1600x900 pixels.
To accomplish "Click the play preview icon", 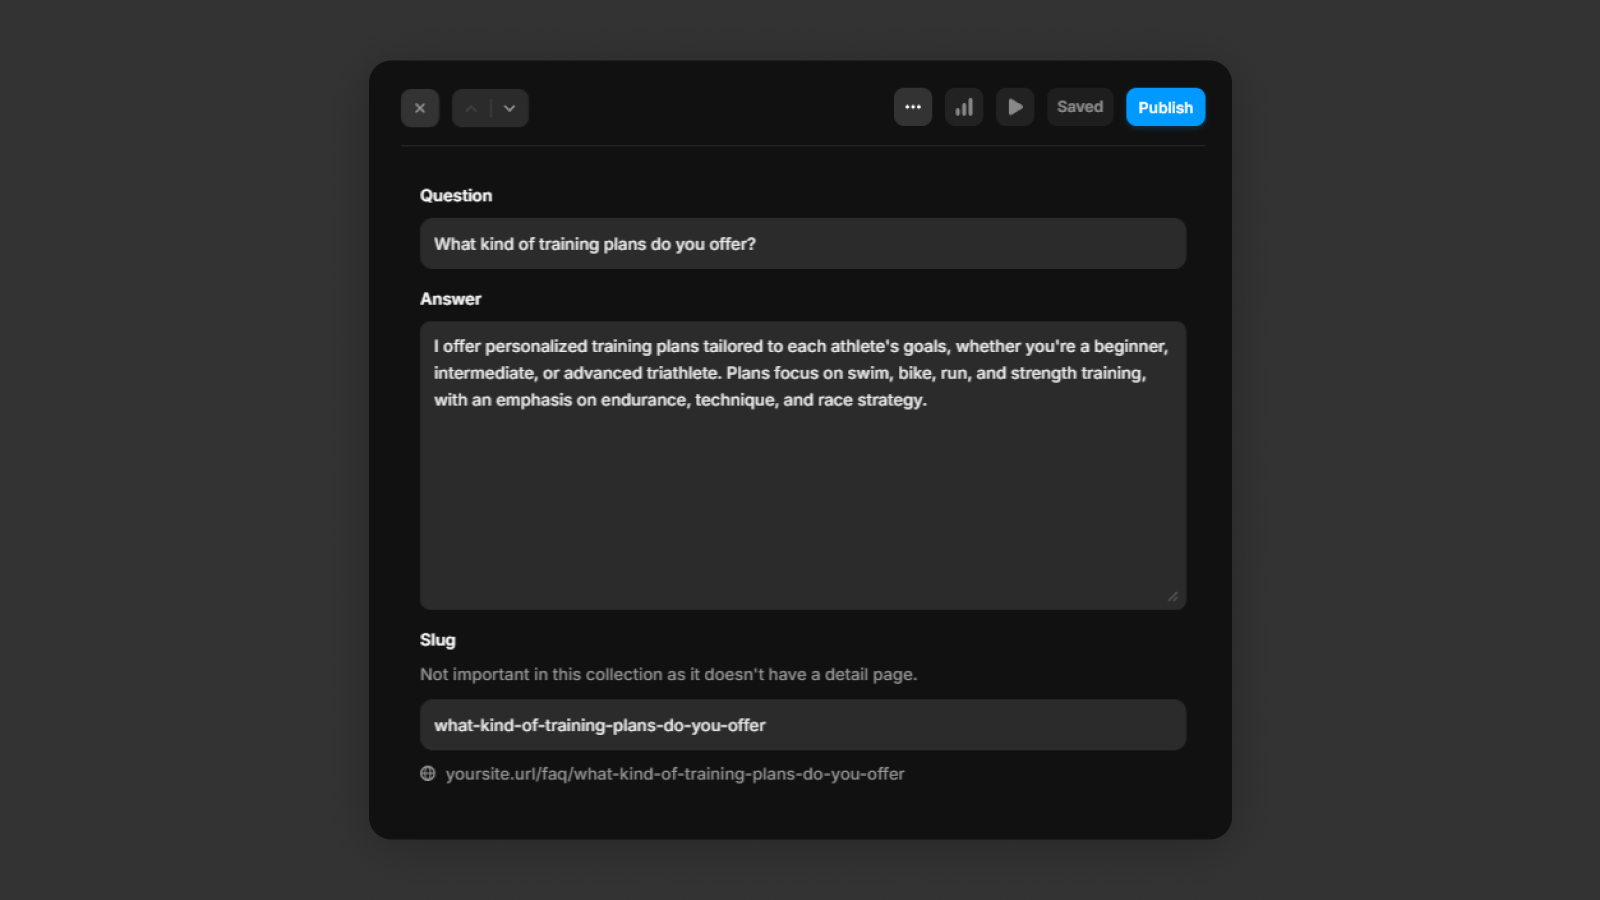I will [1015, 107].
